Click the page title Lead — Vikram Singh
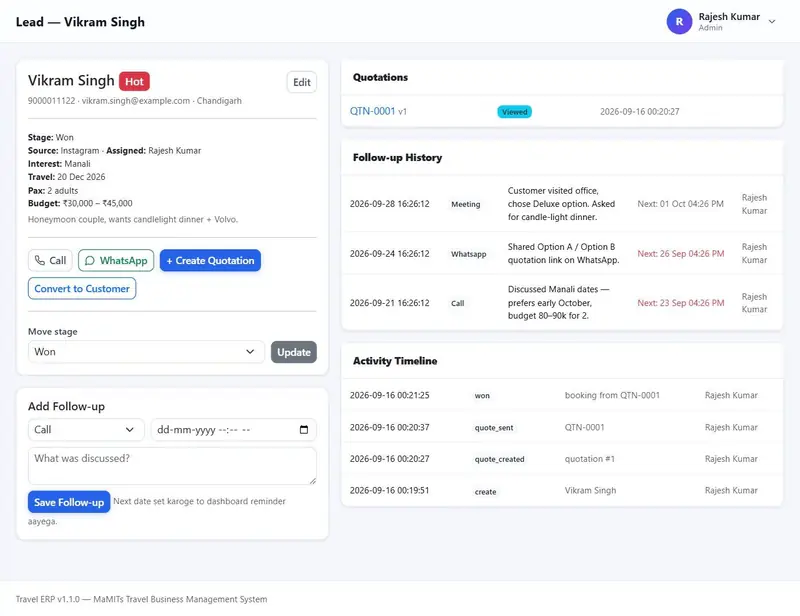 tap(80, 22)
